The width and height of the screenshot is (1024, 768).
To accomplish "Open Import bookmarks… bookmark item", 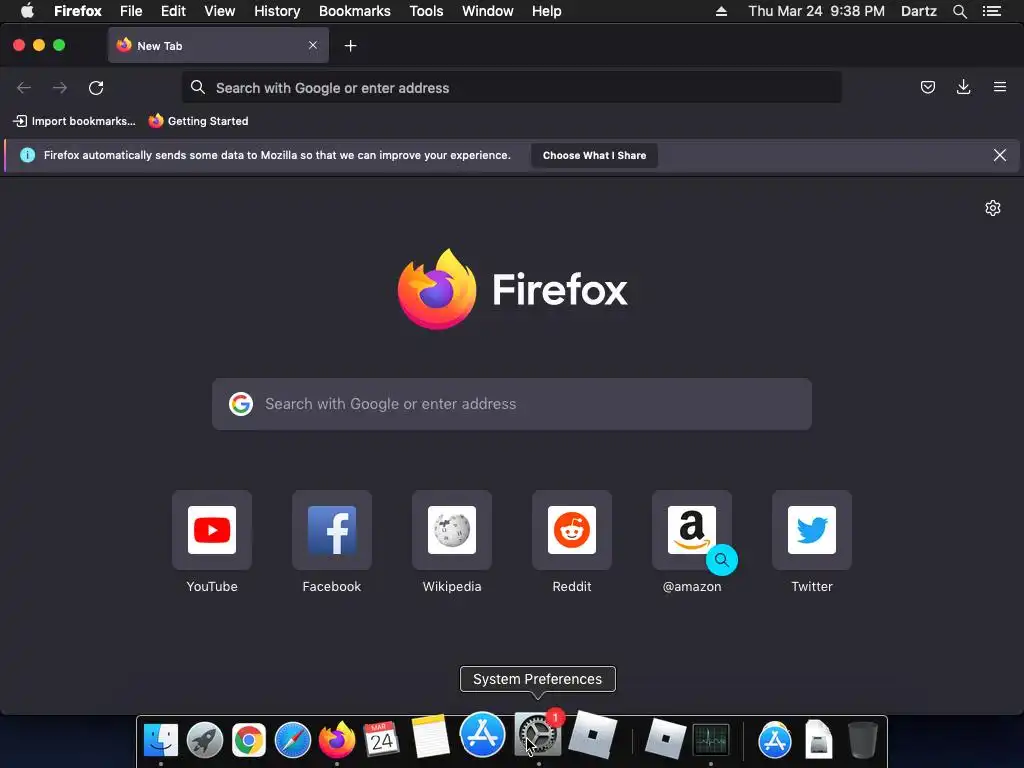I will click(x=74, y=121).
